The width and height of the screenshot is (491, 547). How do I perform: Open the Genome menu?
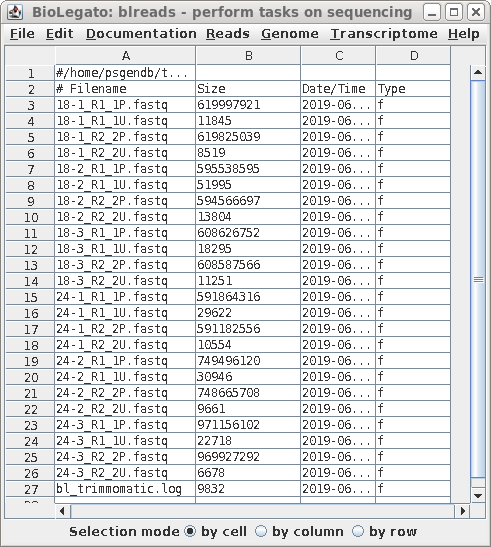pyautogui.click(x=290, y=34)
